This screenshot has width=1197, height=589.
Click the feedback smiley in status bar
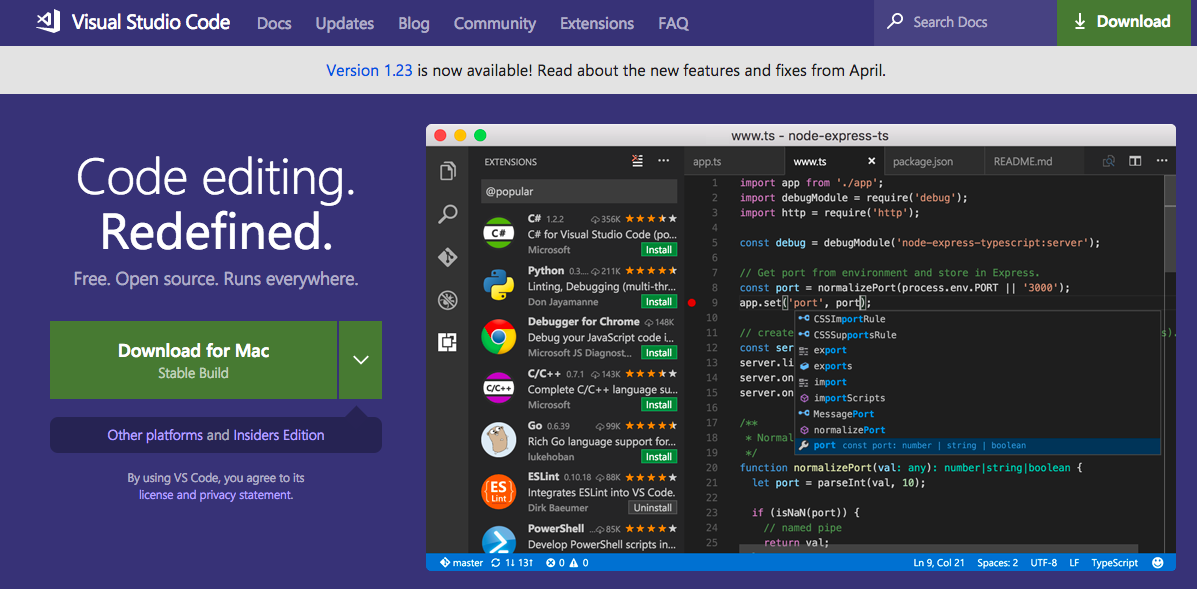(x=1158, y=563)
